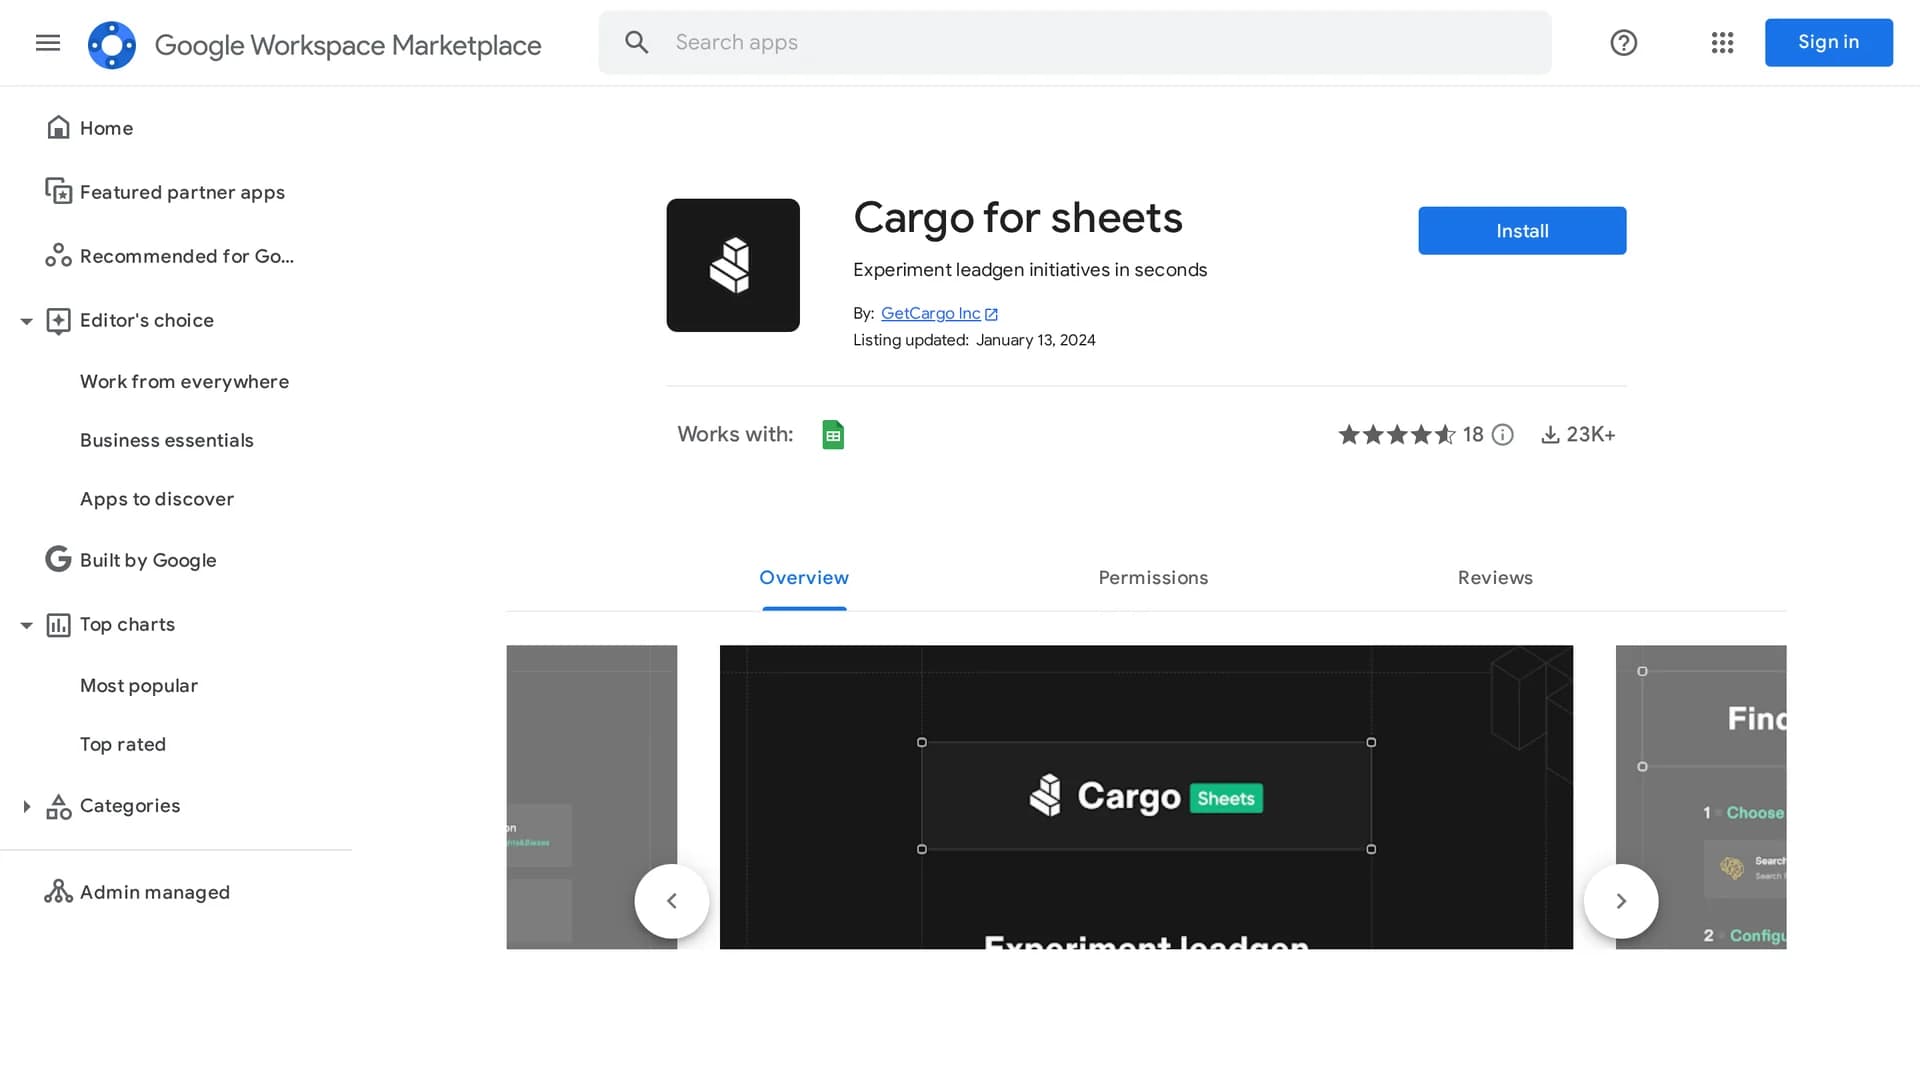This screenshot has height=1080, width=1920.
Task: Select Work from everywhere
Action: click(x=184, y=381)
